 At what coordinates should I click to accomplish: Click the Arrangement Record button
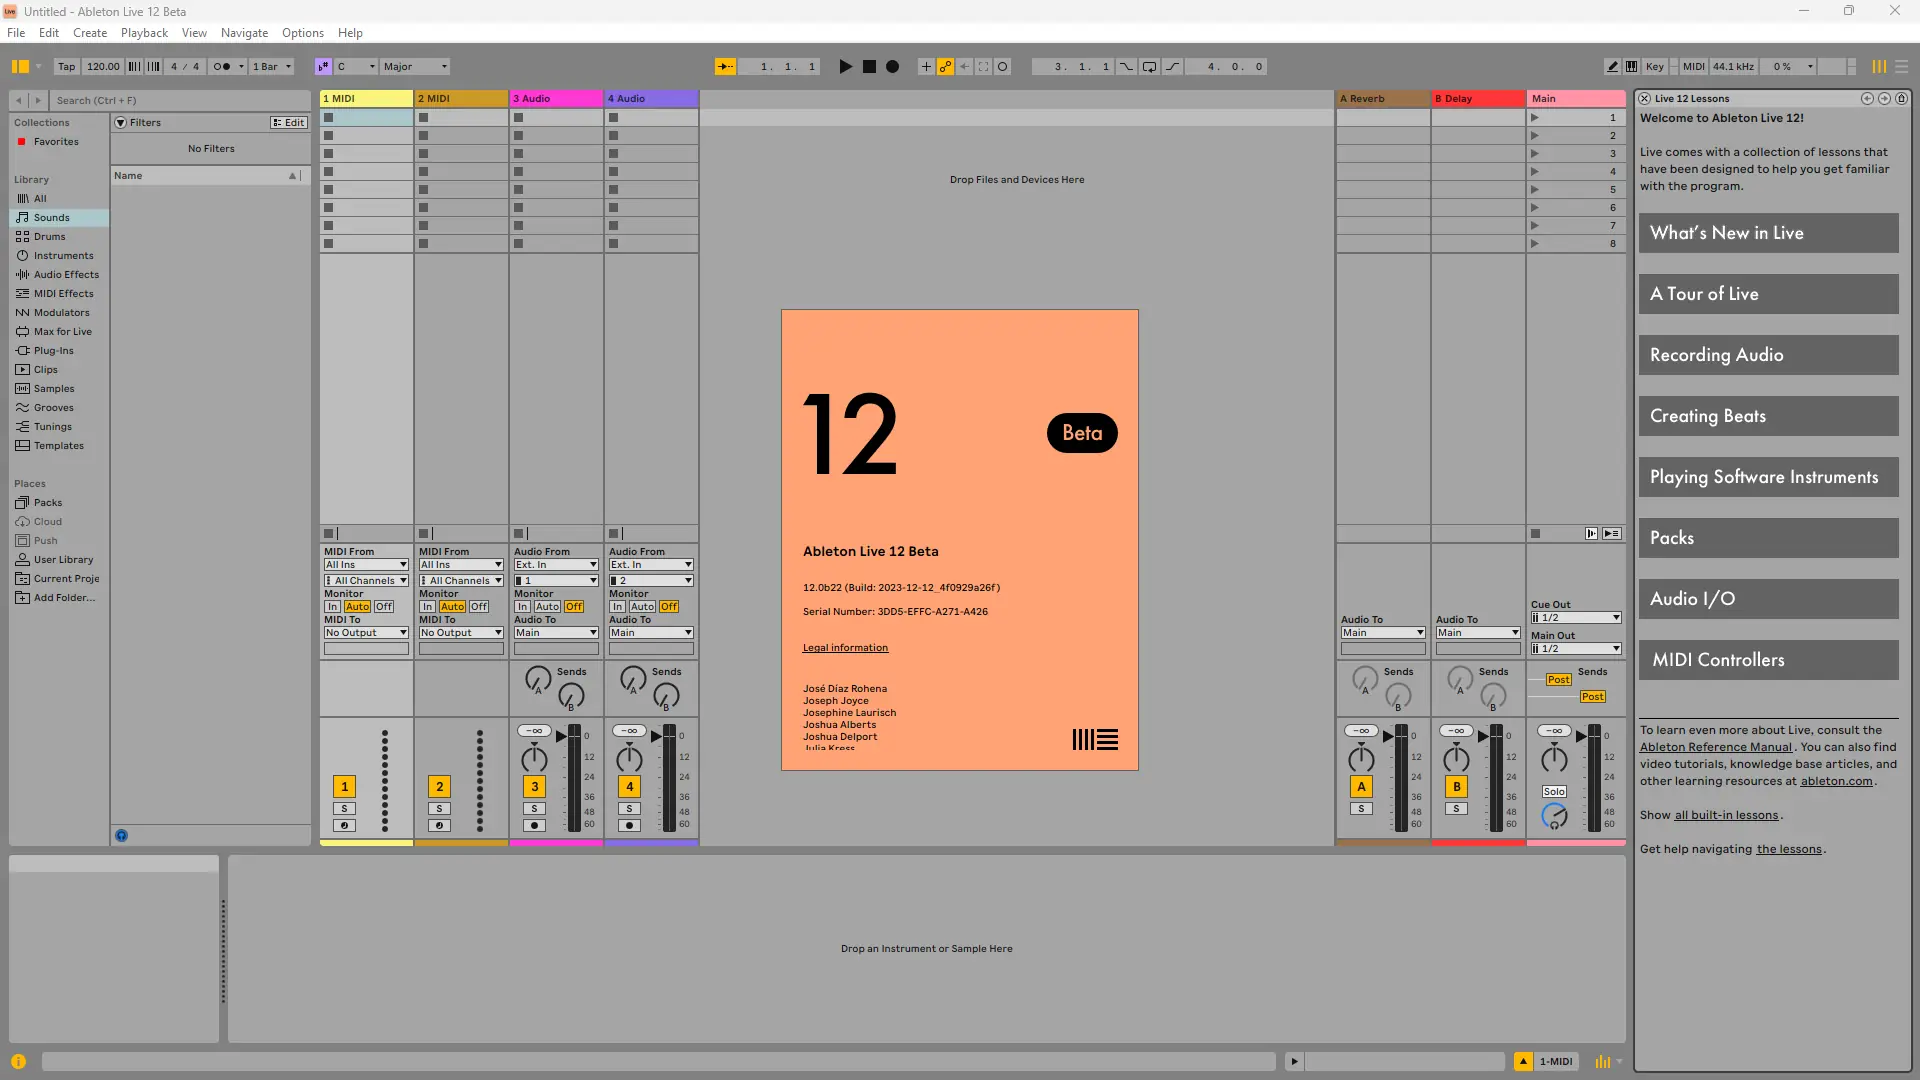click(x=893, y=67)
